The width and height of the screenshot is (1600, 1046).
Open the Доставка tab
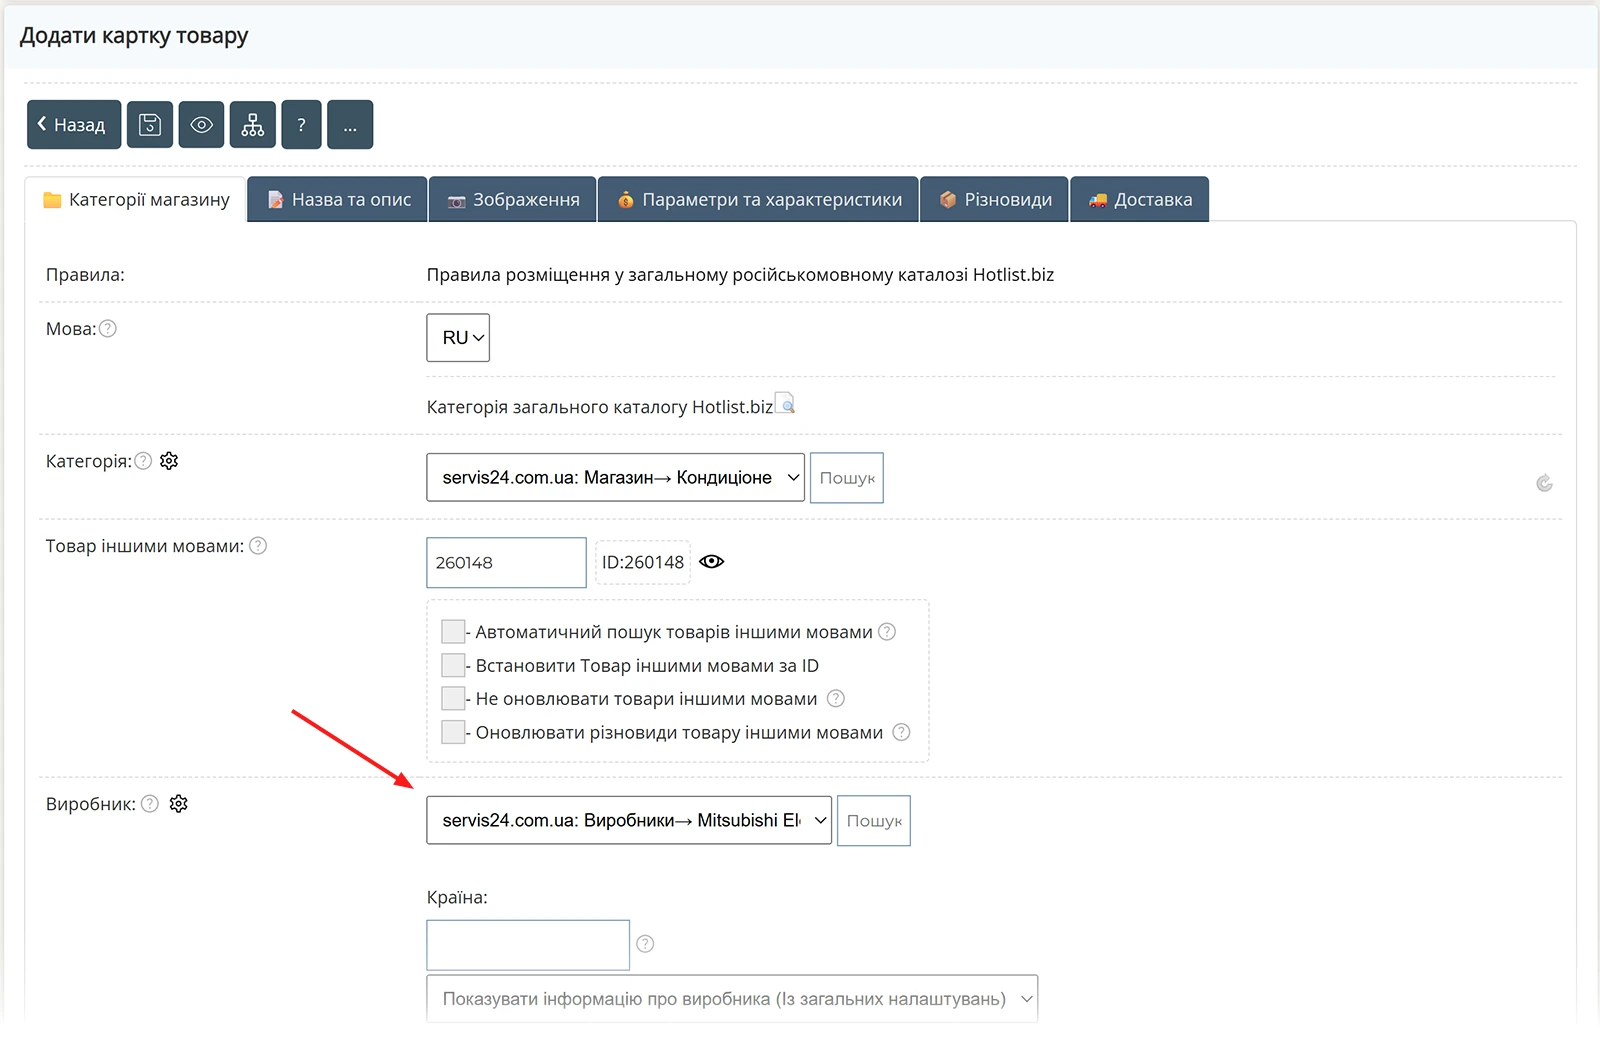1140,200
